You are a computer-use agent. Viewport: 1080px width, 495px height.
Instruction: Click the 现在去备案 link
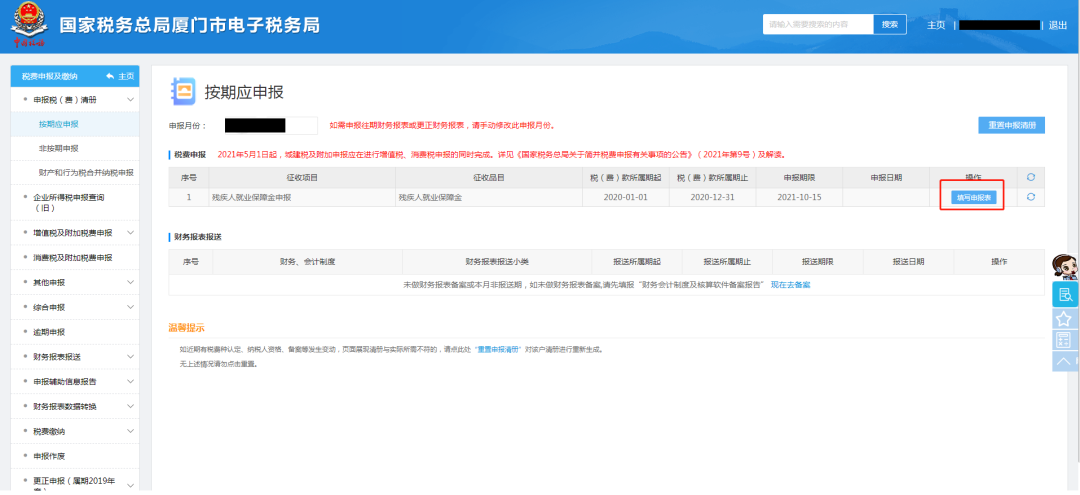[x=790, y=285]
